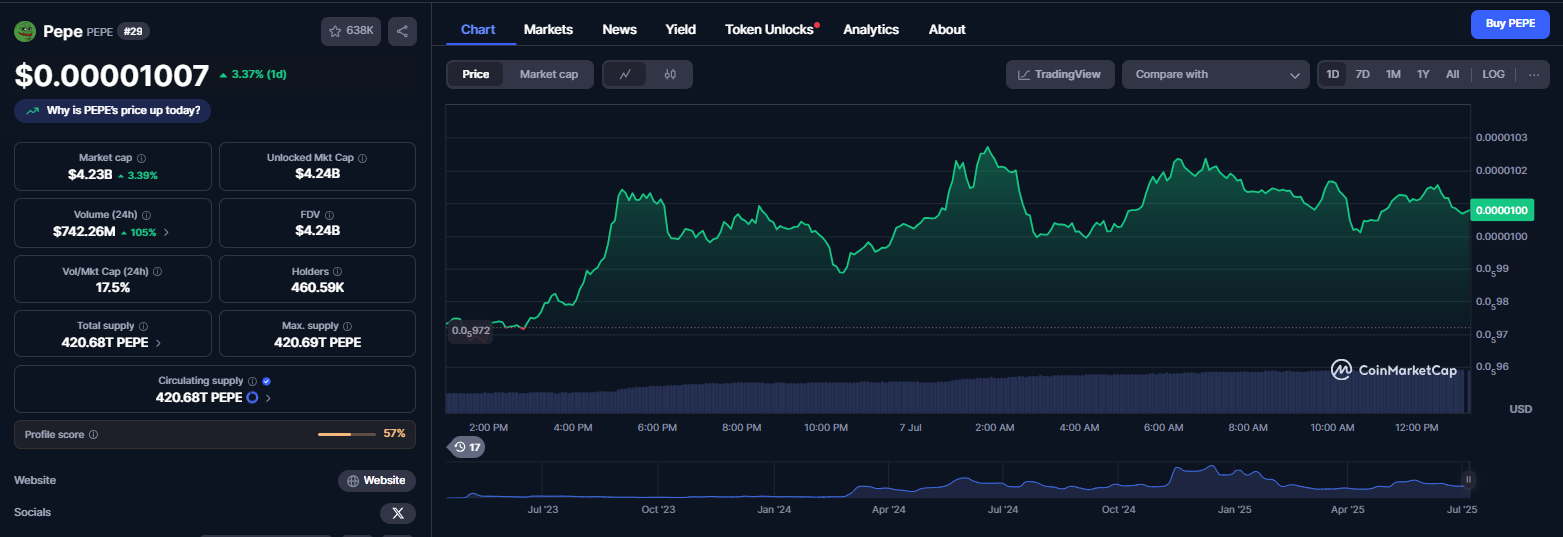
Task: Click Why is PEPE's price up today
Action: (x=112, y=110)
